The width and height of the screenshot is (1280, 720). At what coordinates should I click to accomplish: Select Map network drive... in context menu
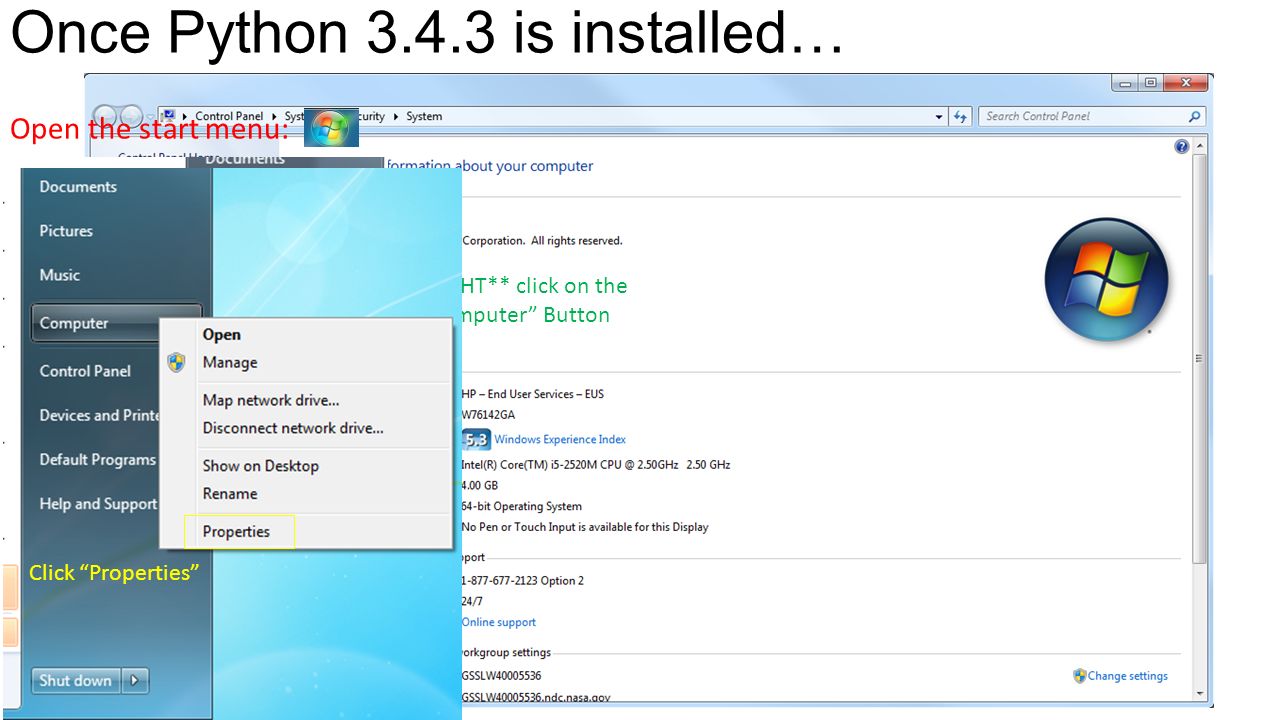pos(271,400)
